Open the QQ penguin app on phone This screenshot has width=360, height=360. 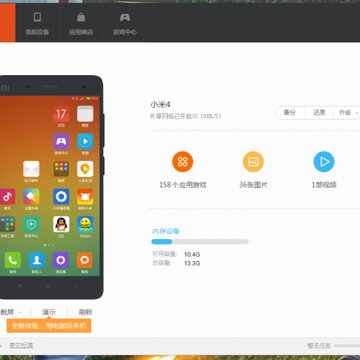(61, 224)
